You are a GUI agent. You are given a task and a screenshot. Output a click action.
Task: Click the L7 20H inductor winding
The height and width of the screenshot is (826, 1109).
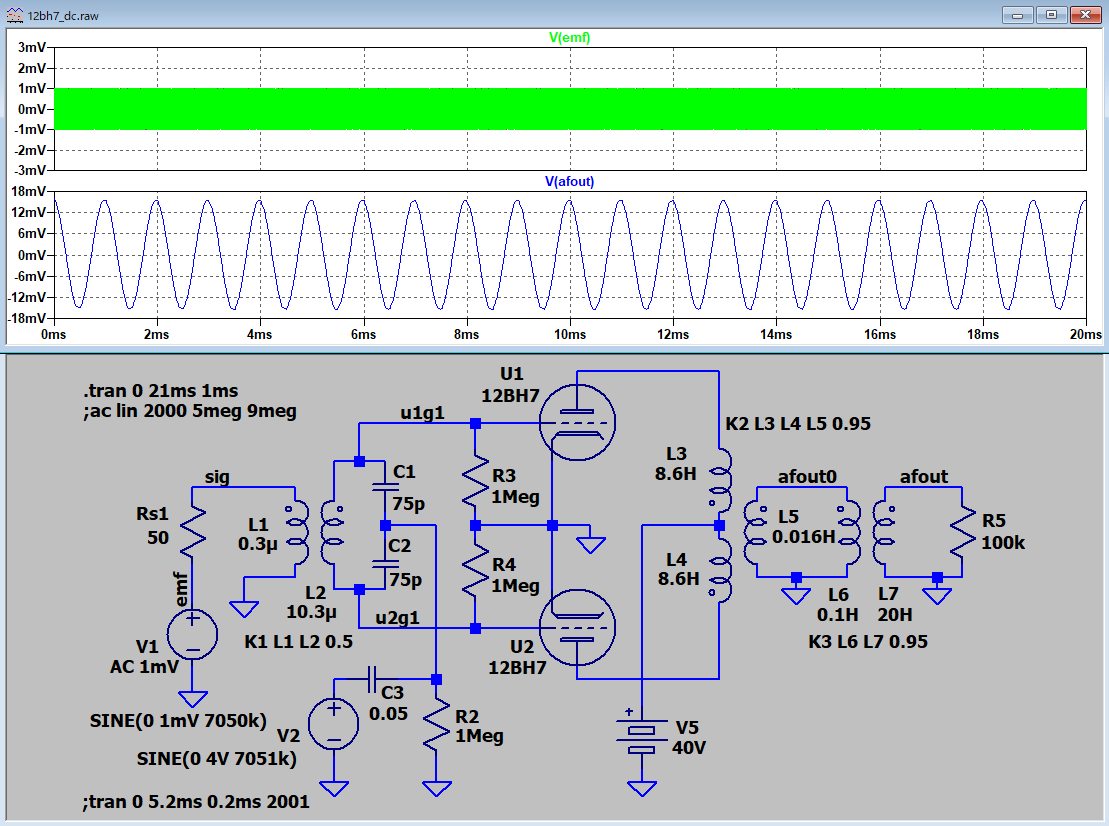coord(882,532)
